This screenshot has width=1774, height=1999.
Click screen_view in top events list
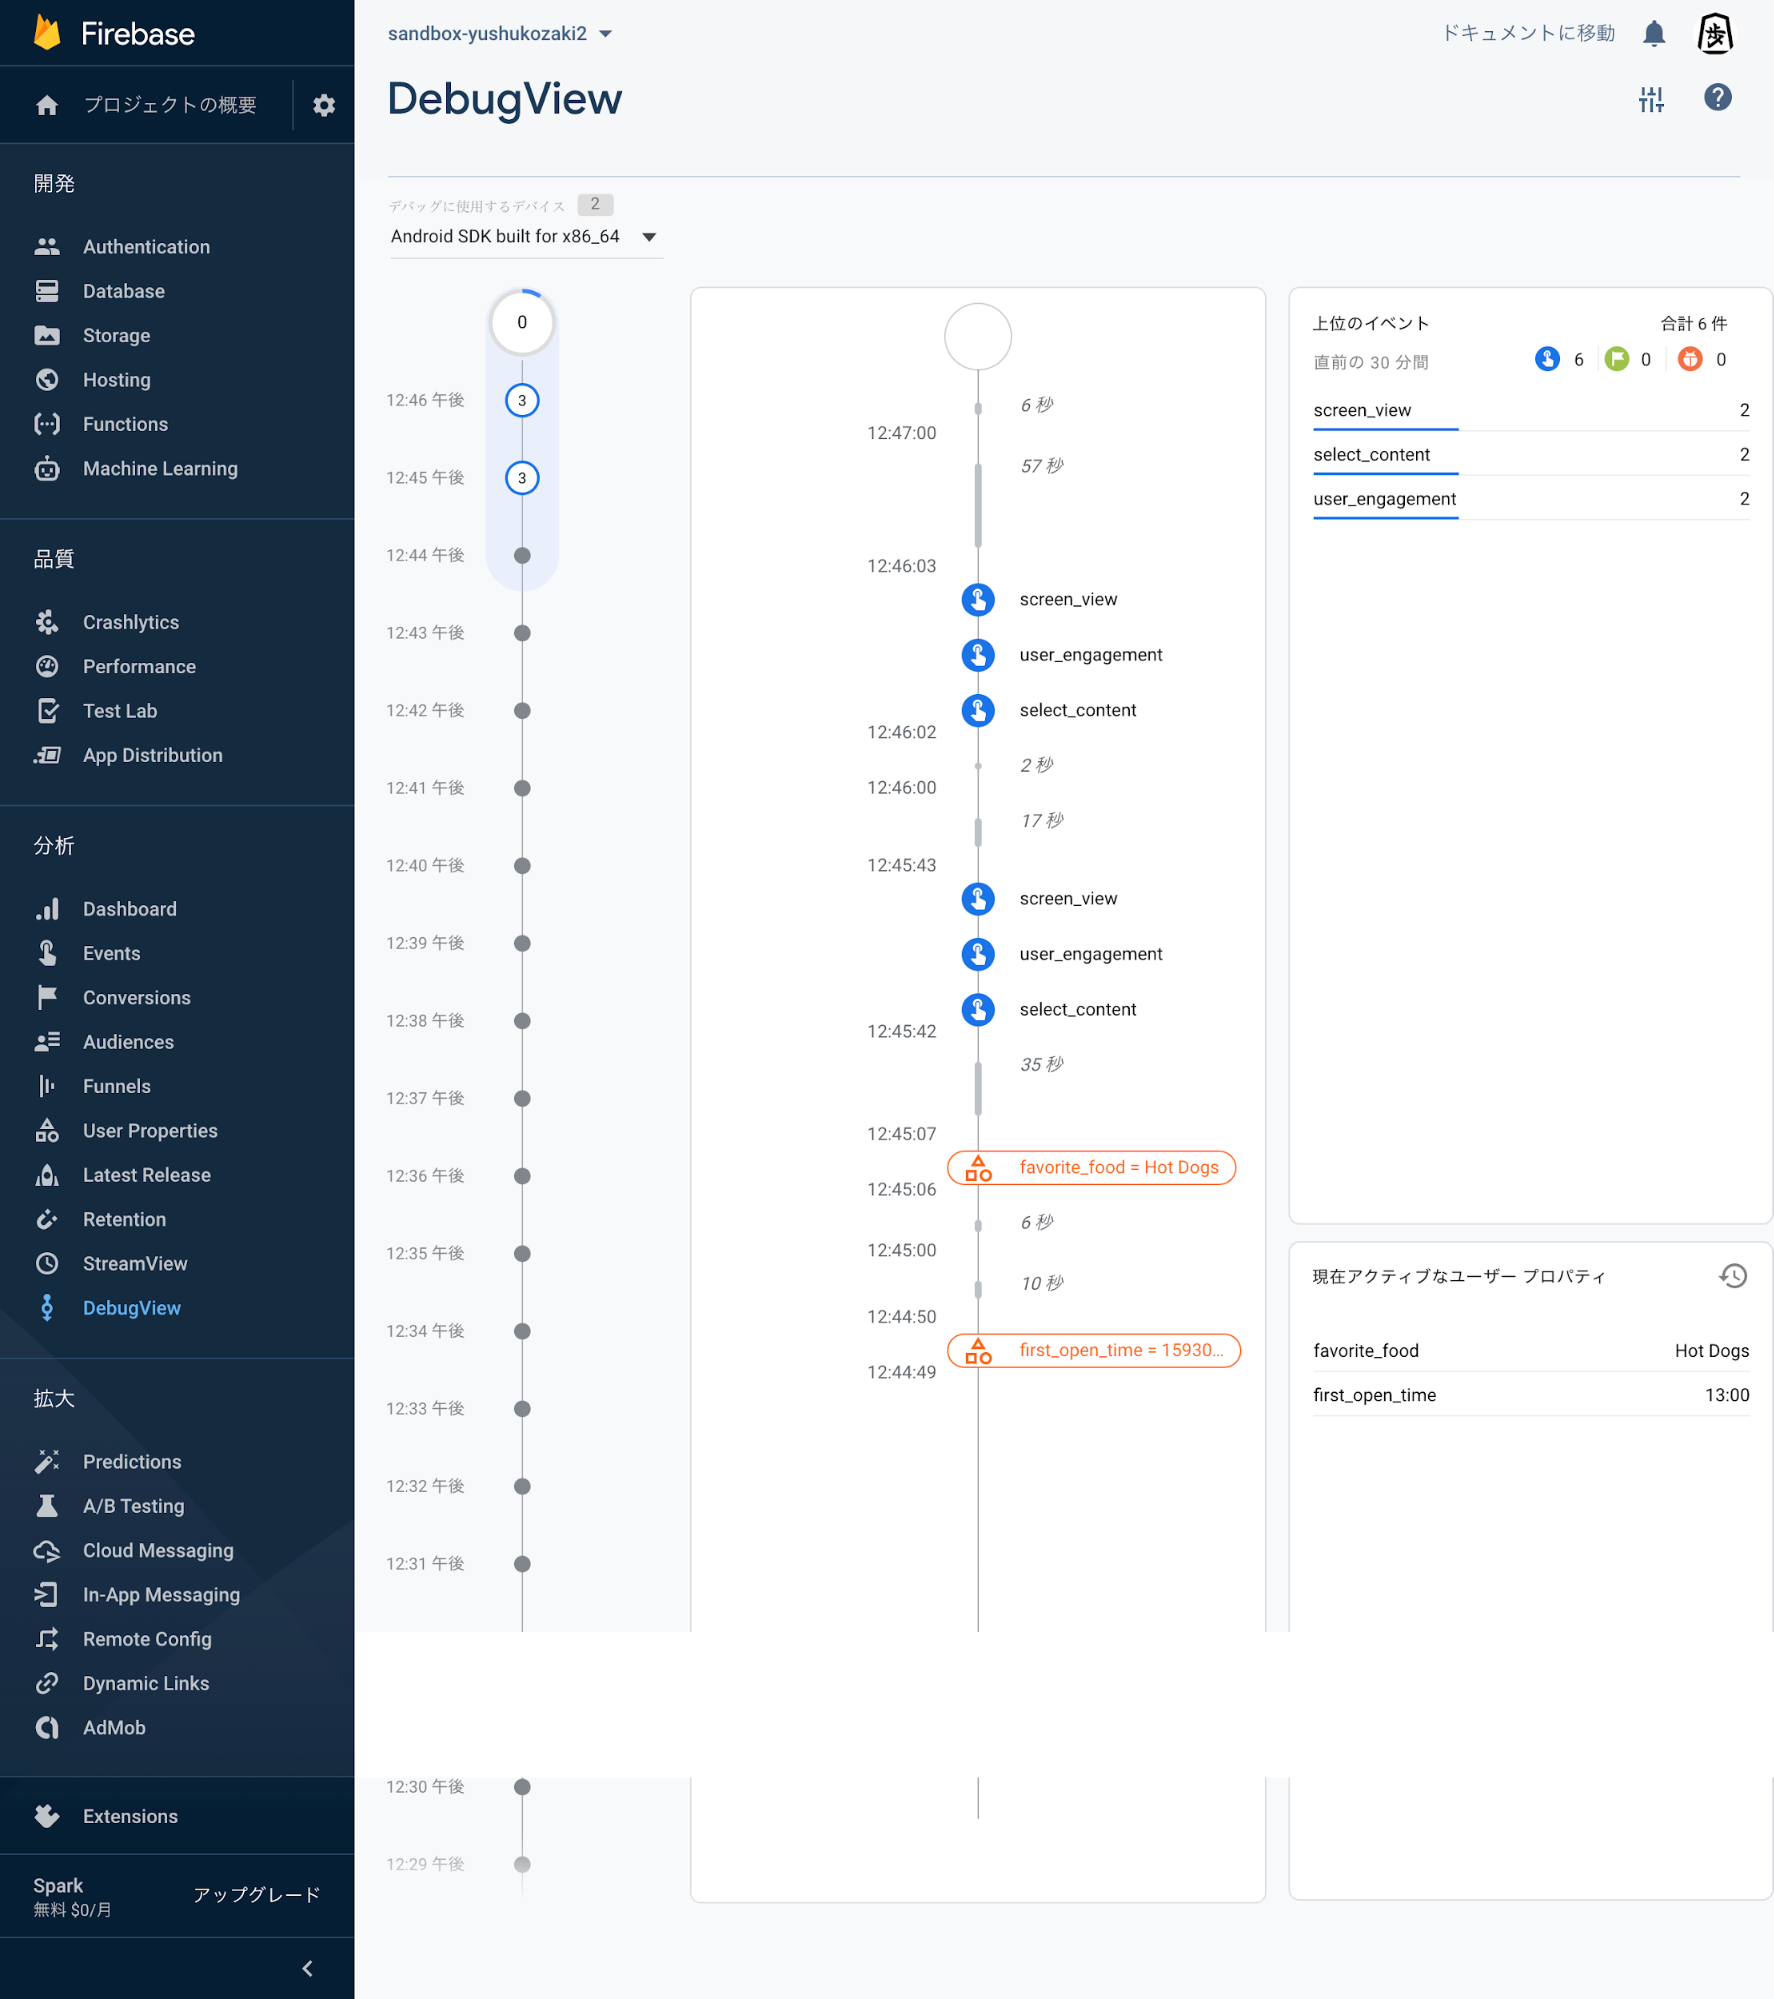[x=1531, y=410]
